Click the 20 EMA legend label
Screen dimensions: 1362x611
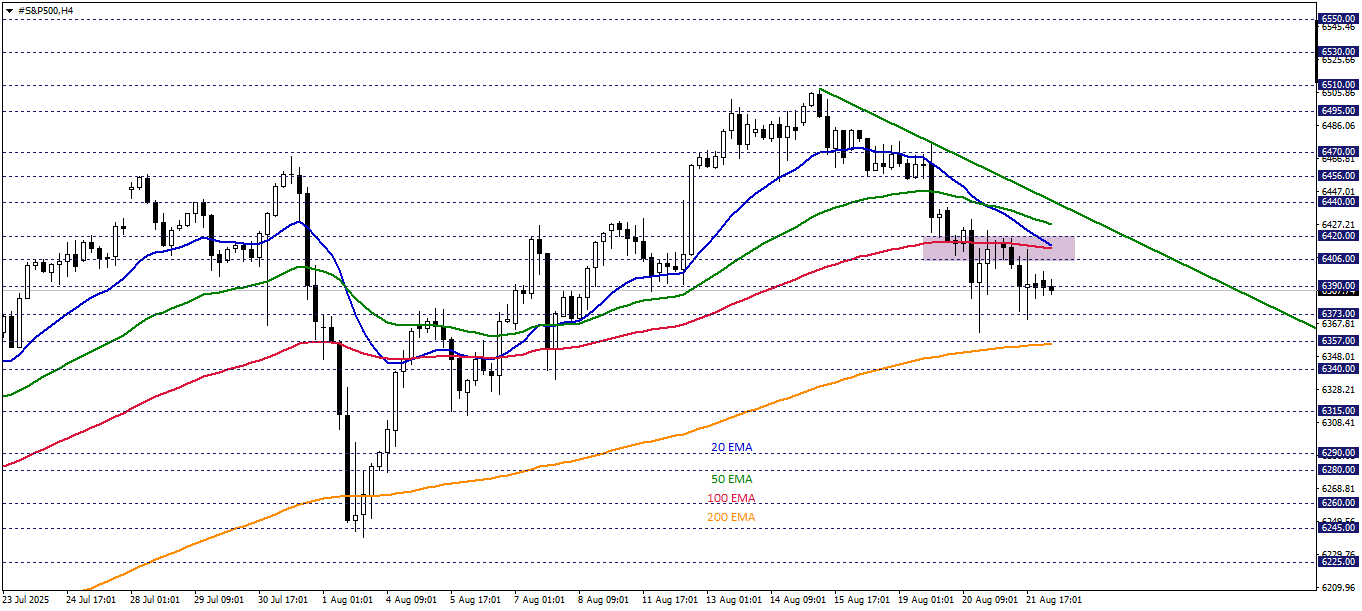pos(732,448)
